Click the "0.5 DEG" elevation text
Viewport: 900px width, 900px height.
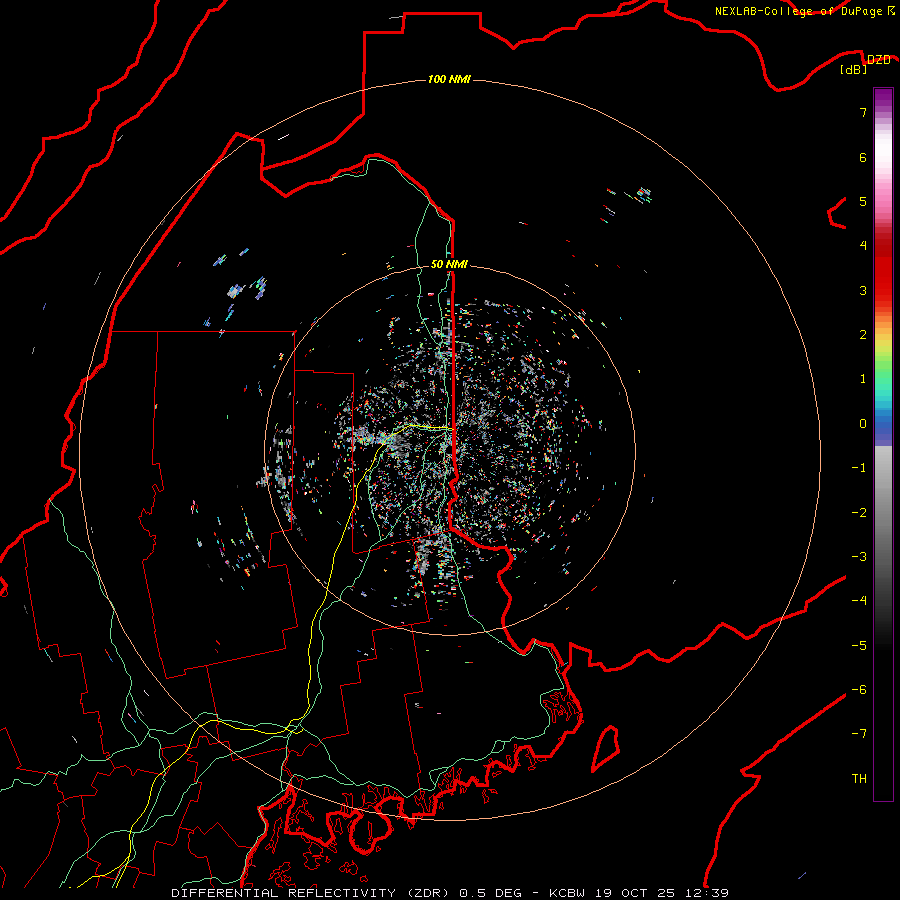pyautogui.click(x=491, y=893)
